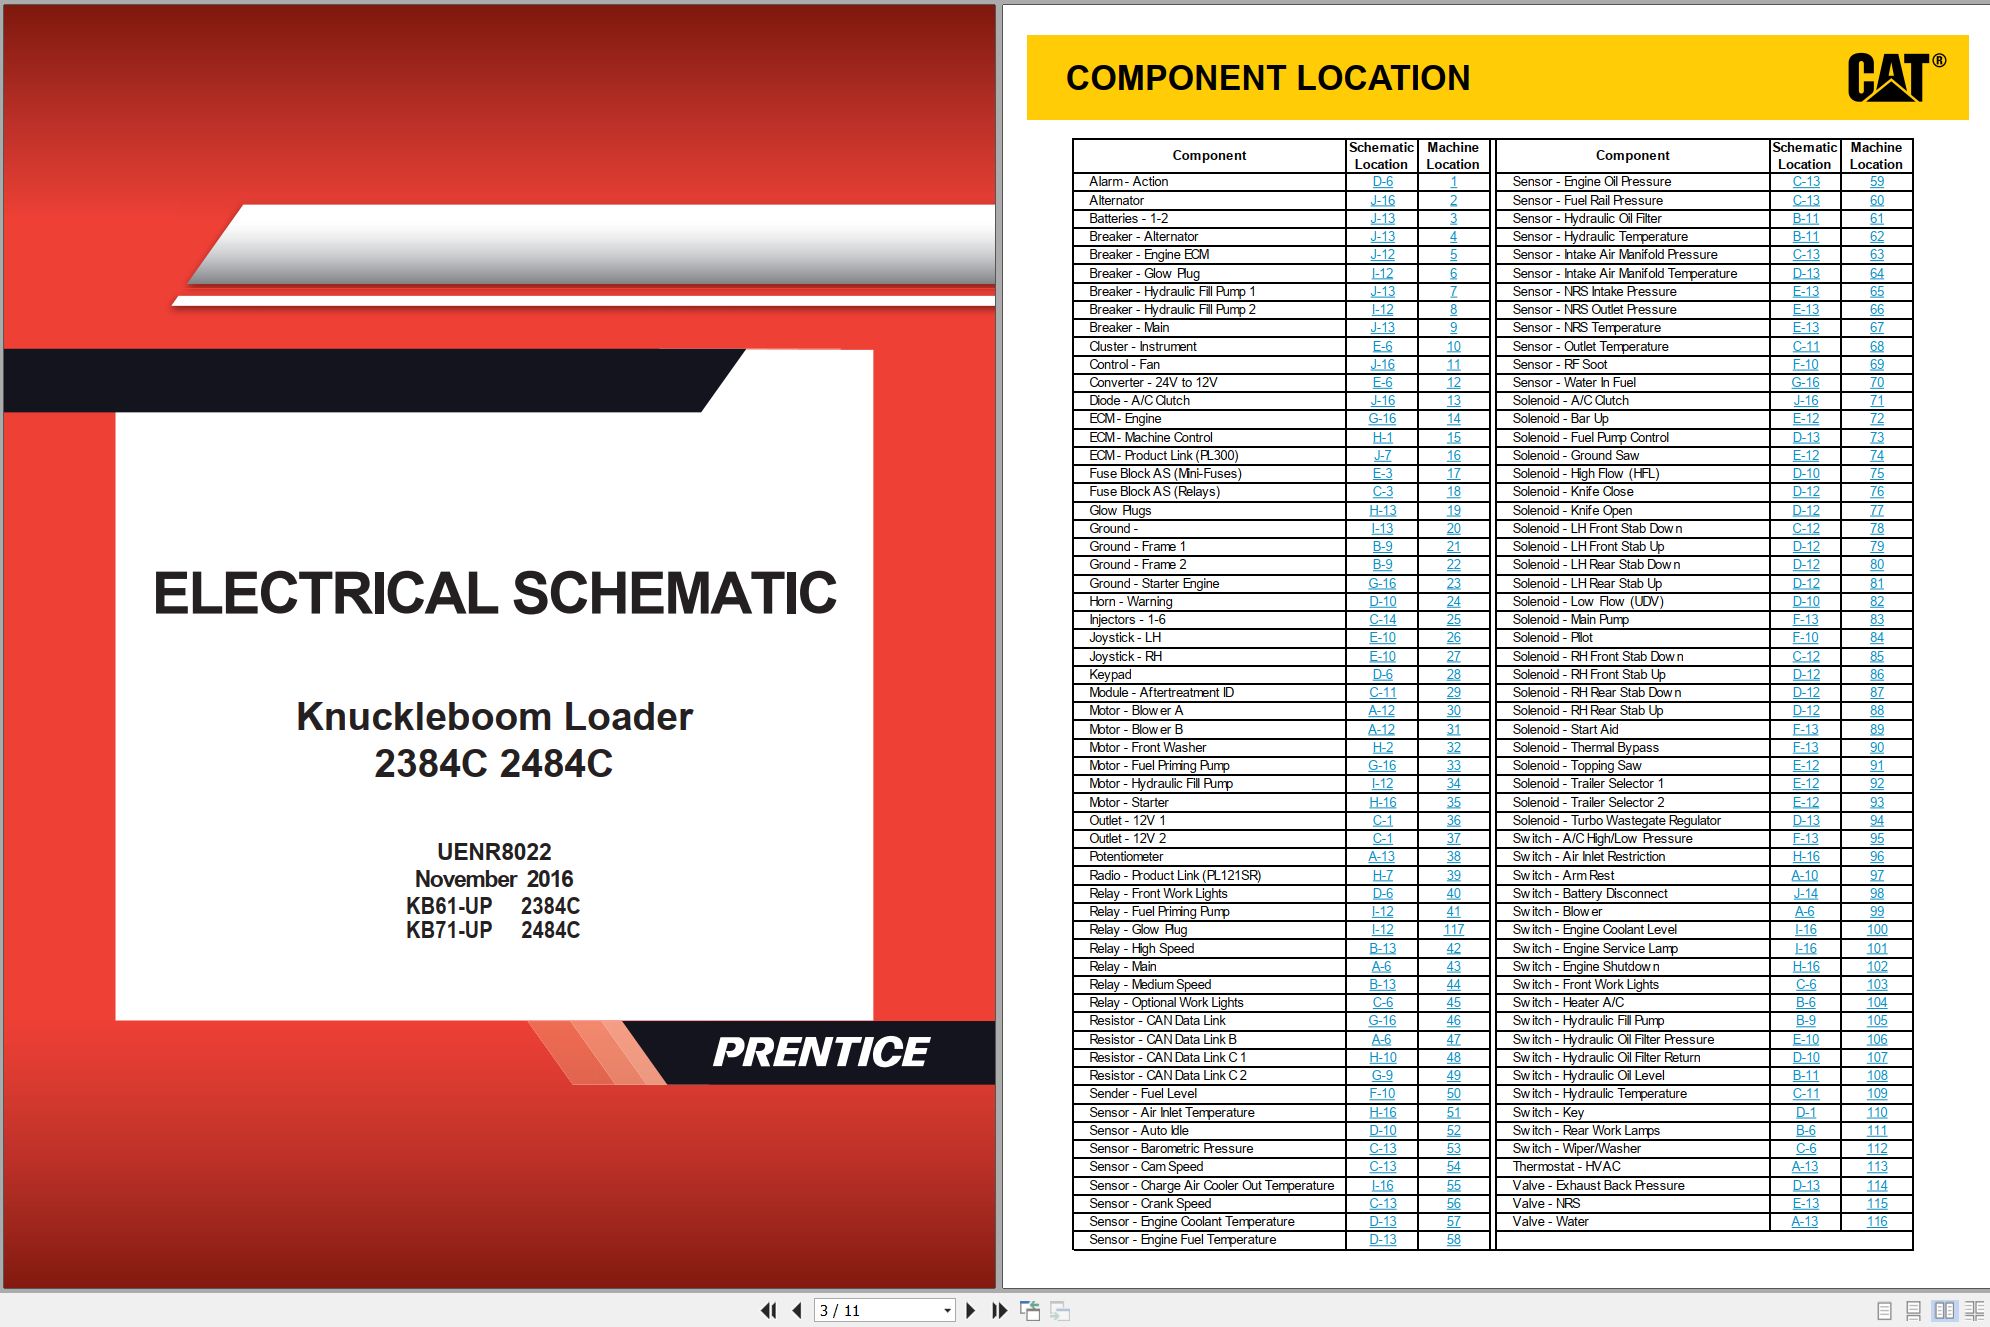Open machine location 75 for Solenoid - High Flow (HFL)
The image size is (1990, 1327).
(1877, 474)
